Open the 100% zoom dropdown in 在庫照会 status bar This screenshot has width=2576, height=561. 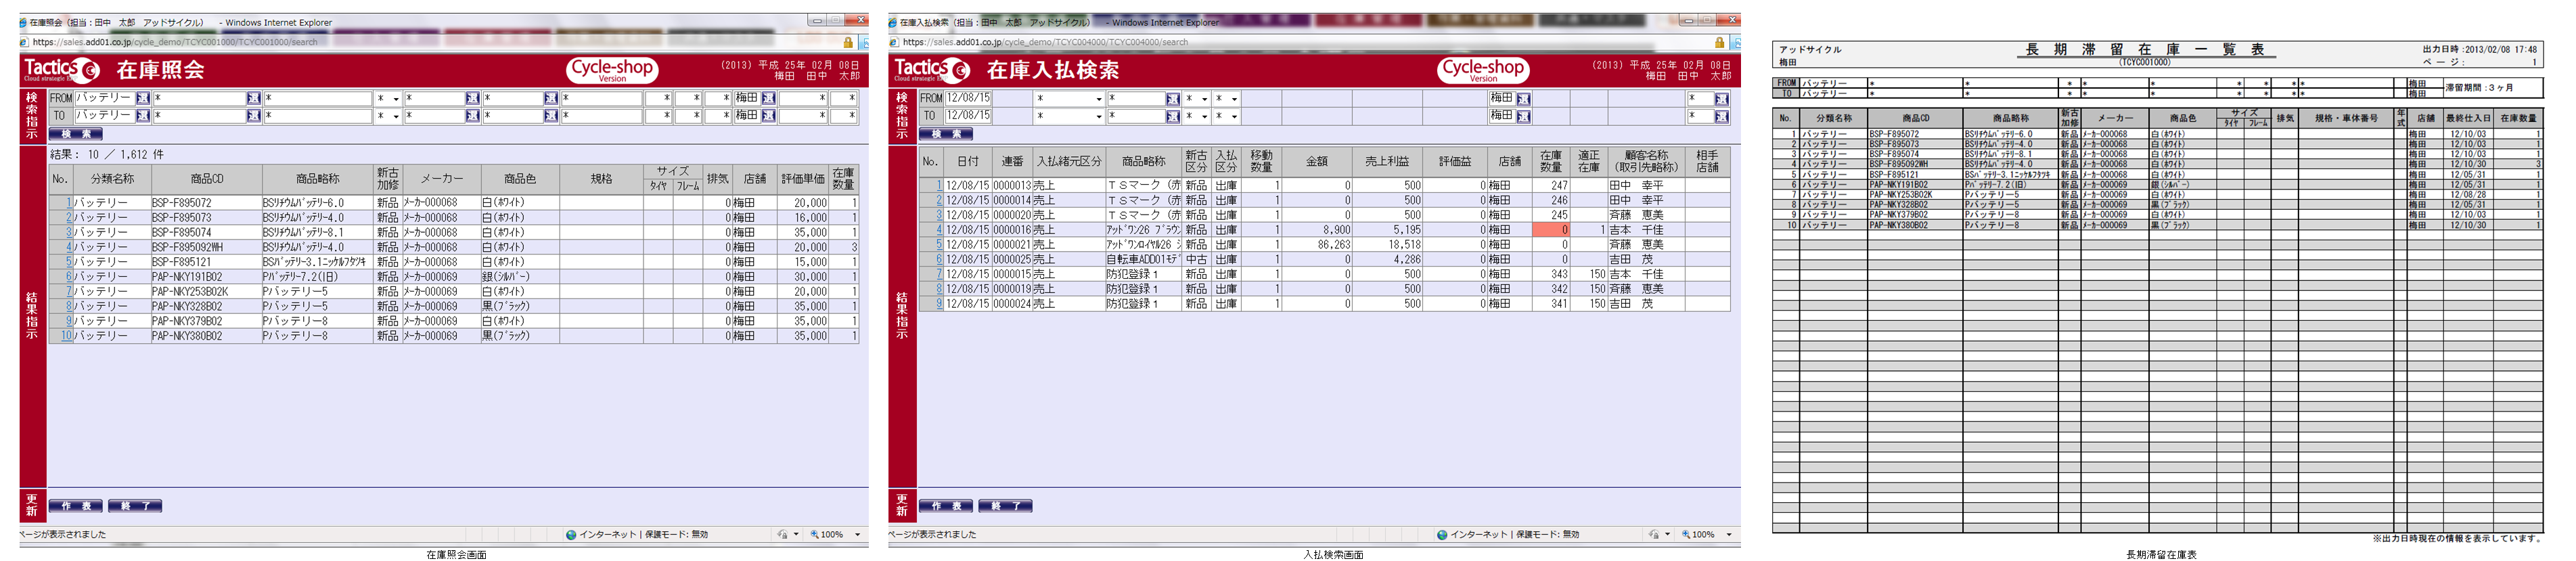pyautogui.click(x=857, y=535)
